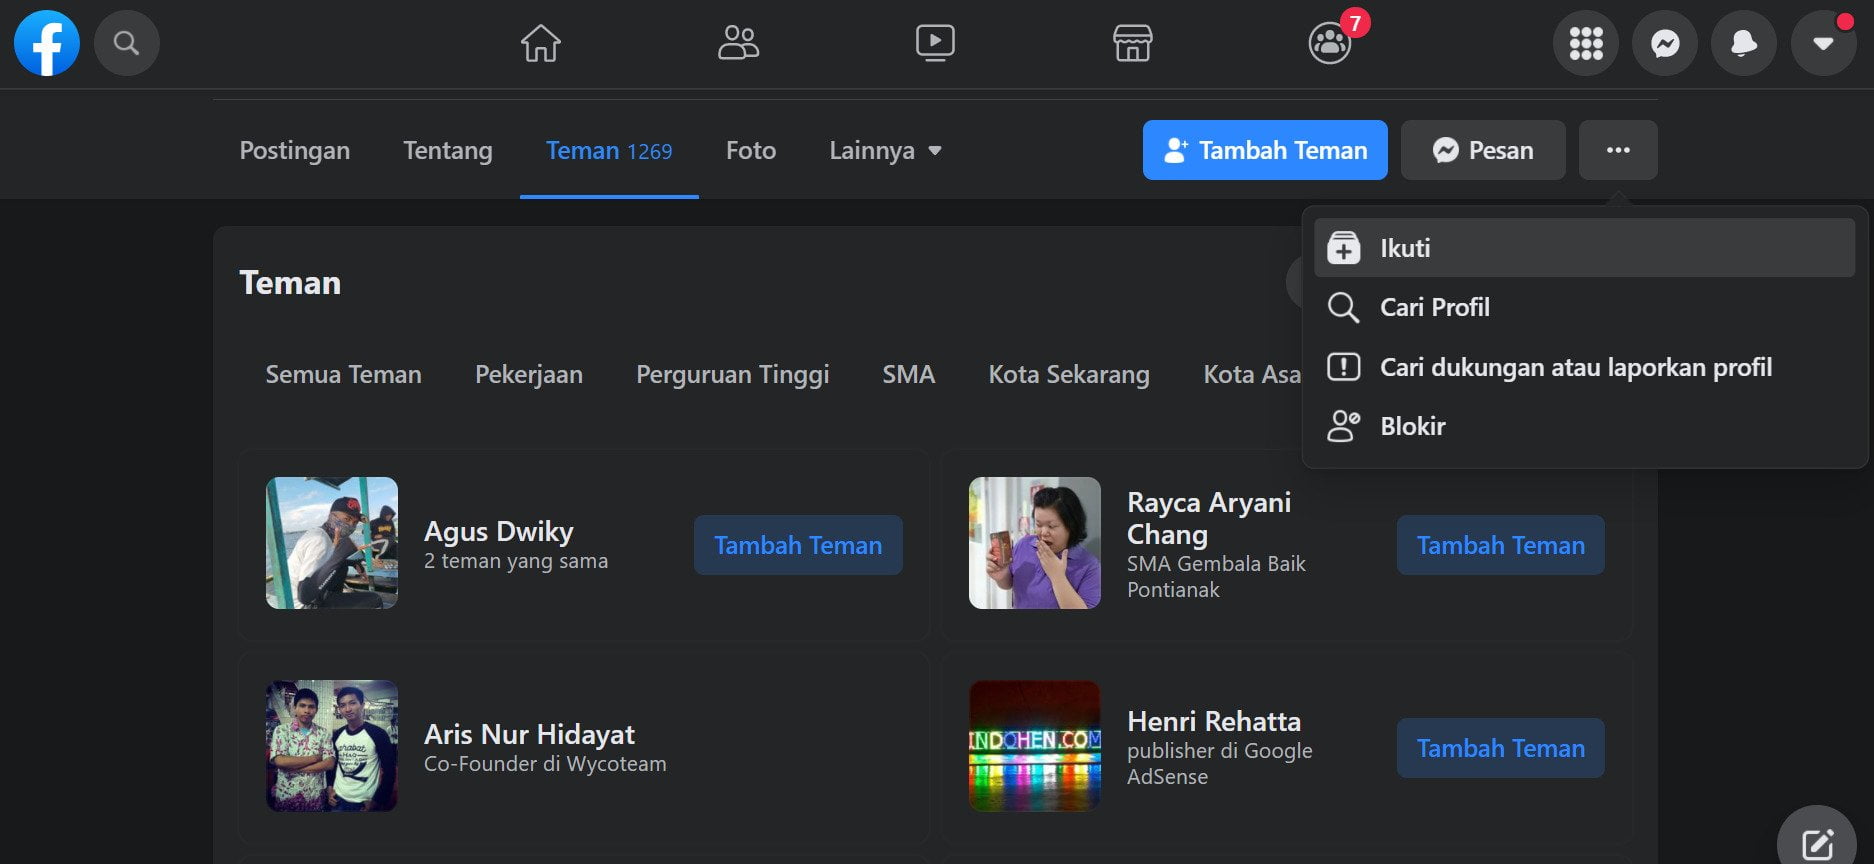This screenshot has height=864, width=1874.
Task: Open Groups icon with 7 notifications
Action: click(x=1330, y=43)
